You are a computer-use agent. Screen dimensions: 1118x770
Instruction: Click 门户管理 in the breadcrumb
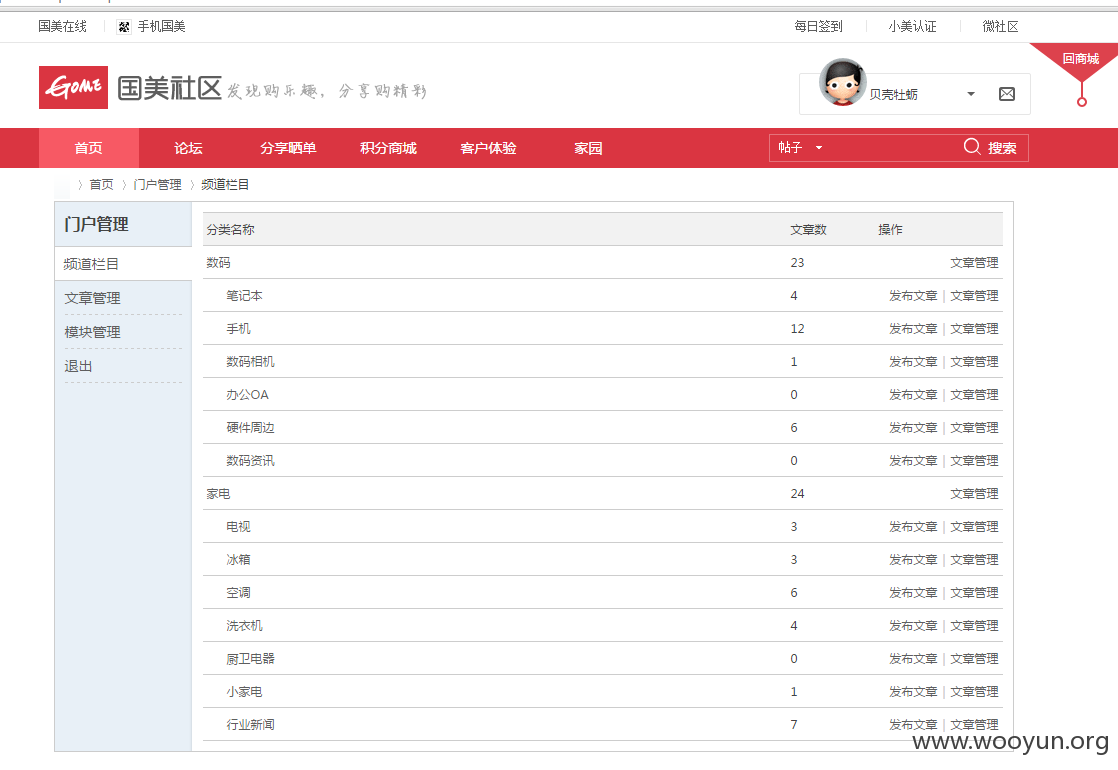(158, 185)
